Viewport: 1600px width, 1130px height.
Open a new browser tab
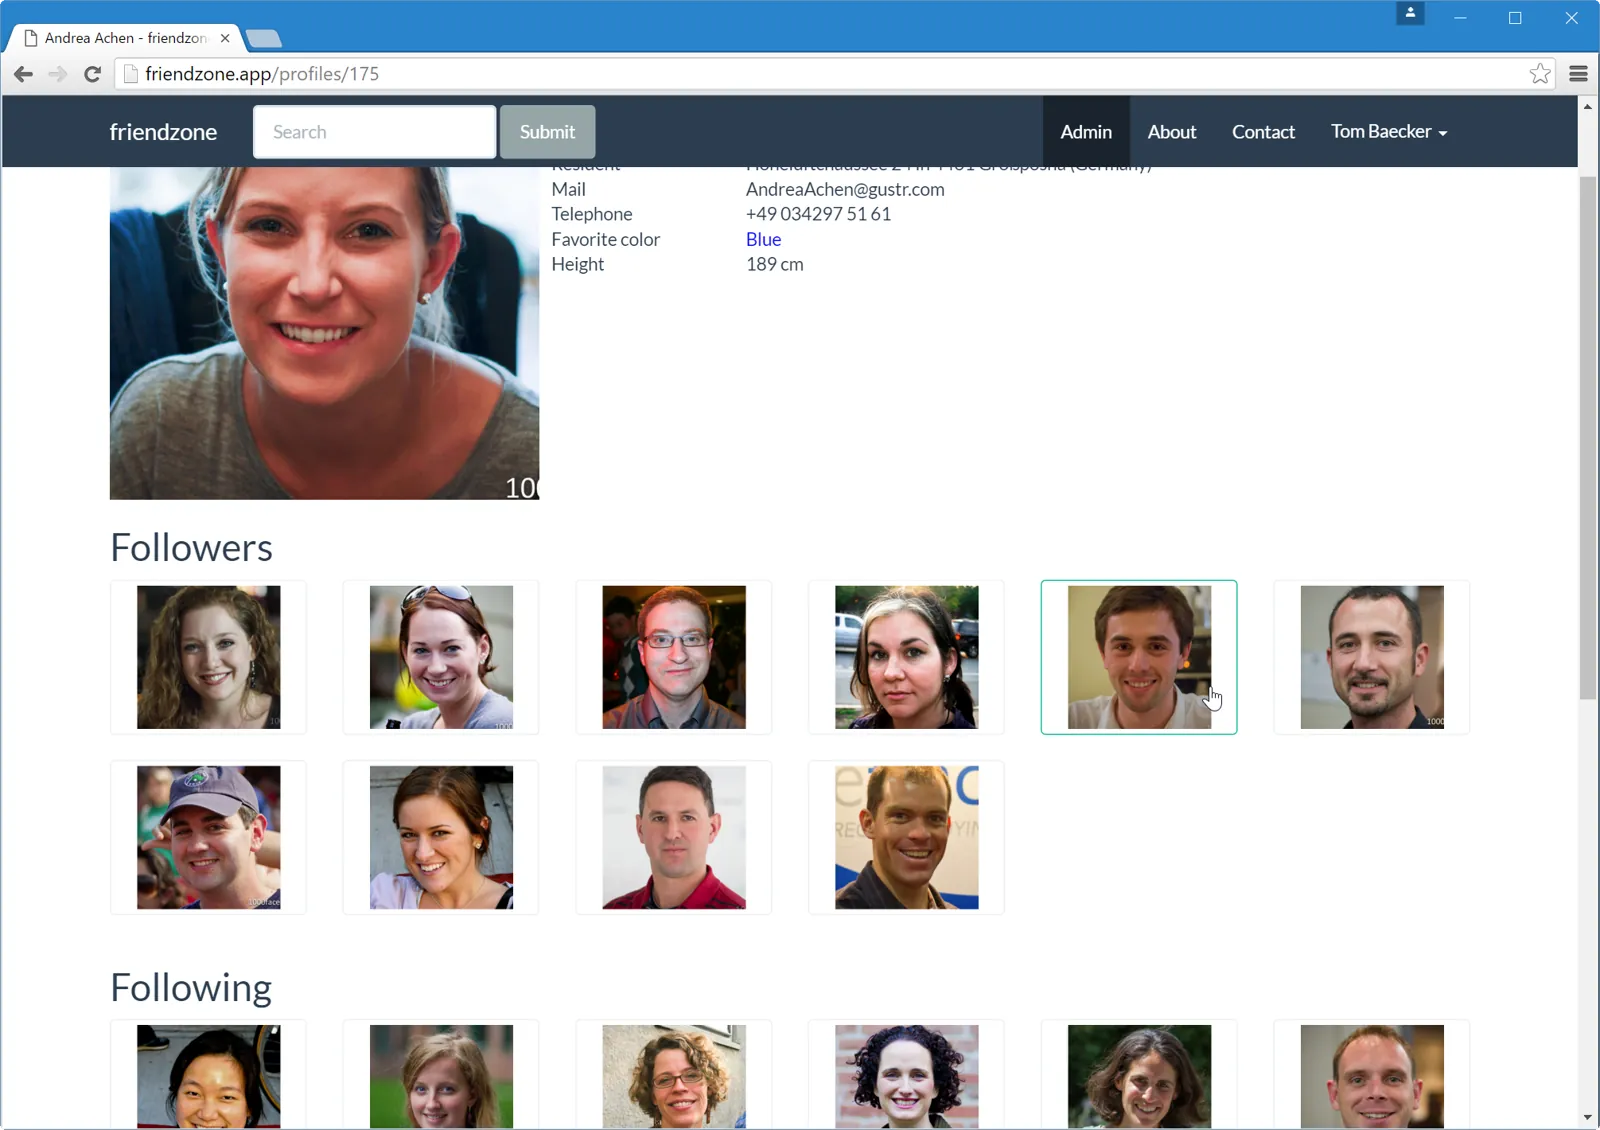pos(263,39)
